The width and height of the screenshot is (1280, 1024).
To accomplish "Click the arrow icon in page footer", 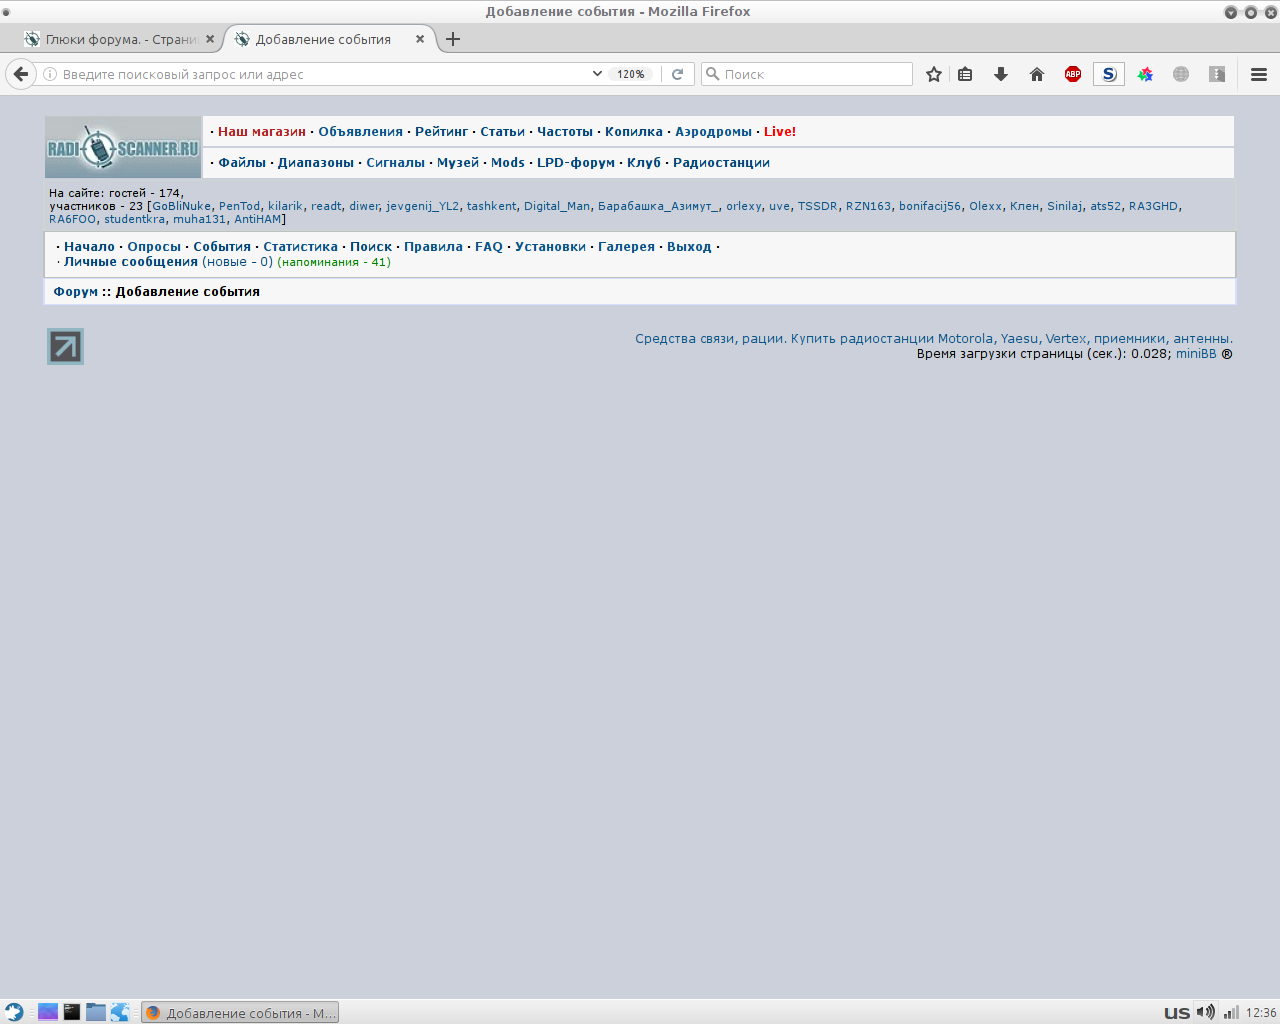I will [65, 346].
